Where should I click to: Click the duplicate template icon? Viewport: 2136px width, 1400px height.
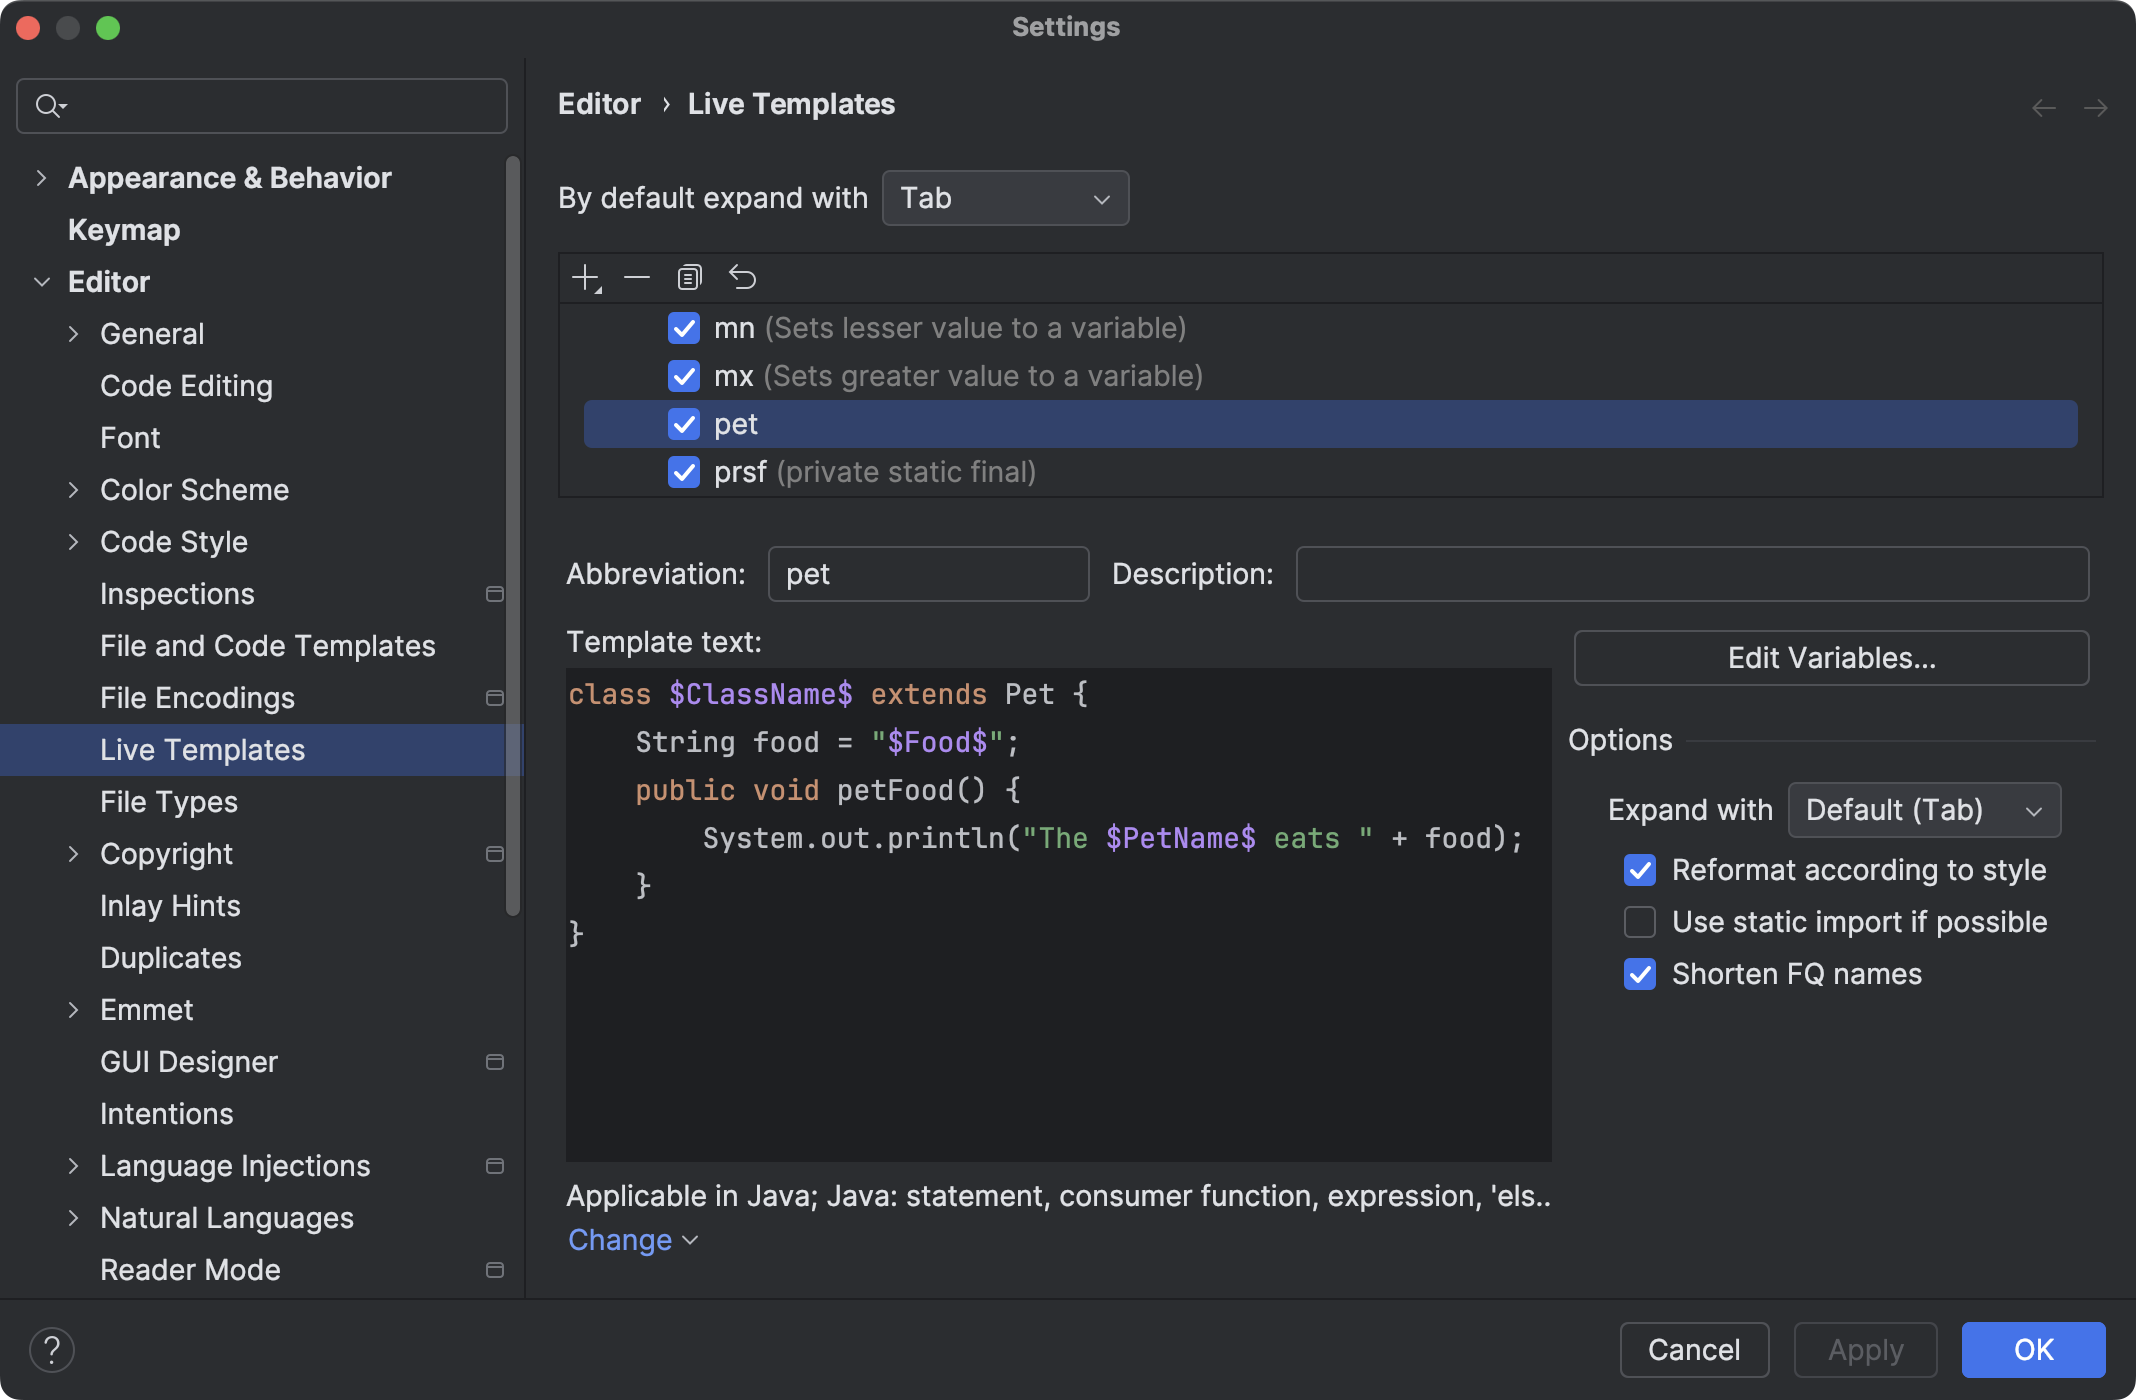[689, 277]
